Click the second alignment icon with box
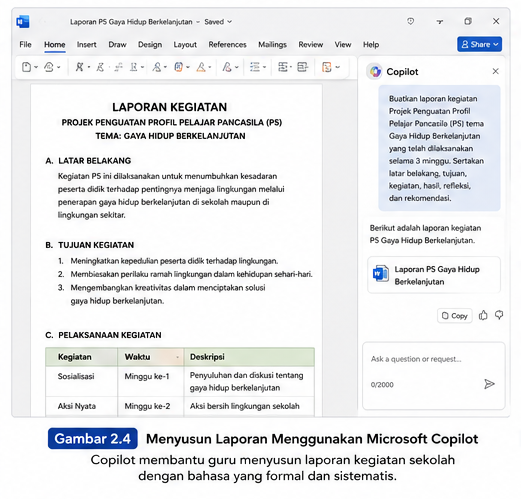The height and width of the screenshot is (499, 521). (302, 67)
